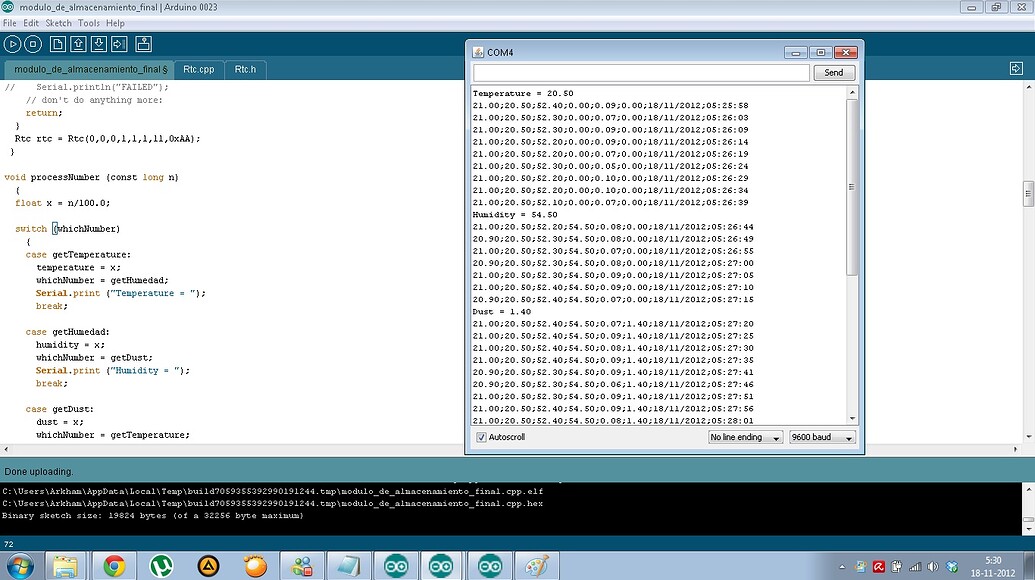Uncheck Autoscroll below the serial output

[481, 437]
